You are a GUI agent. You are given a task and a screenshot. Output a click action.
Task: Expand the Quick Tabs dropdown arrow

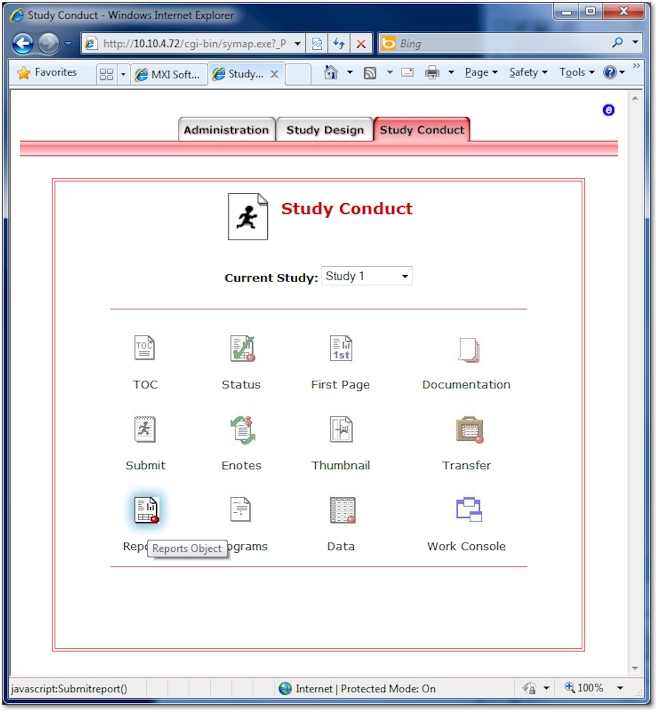coord(123,74)
